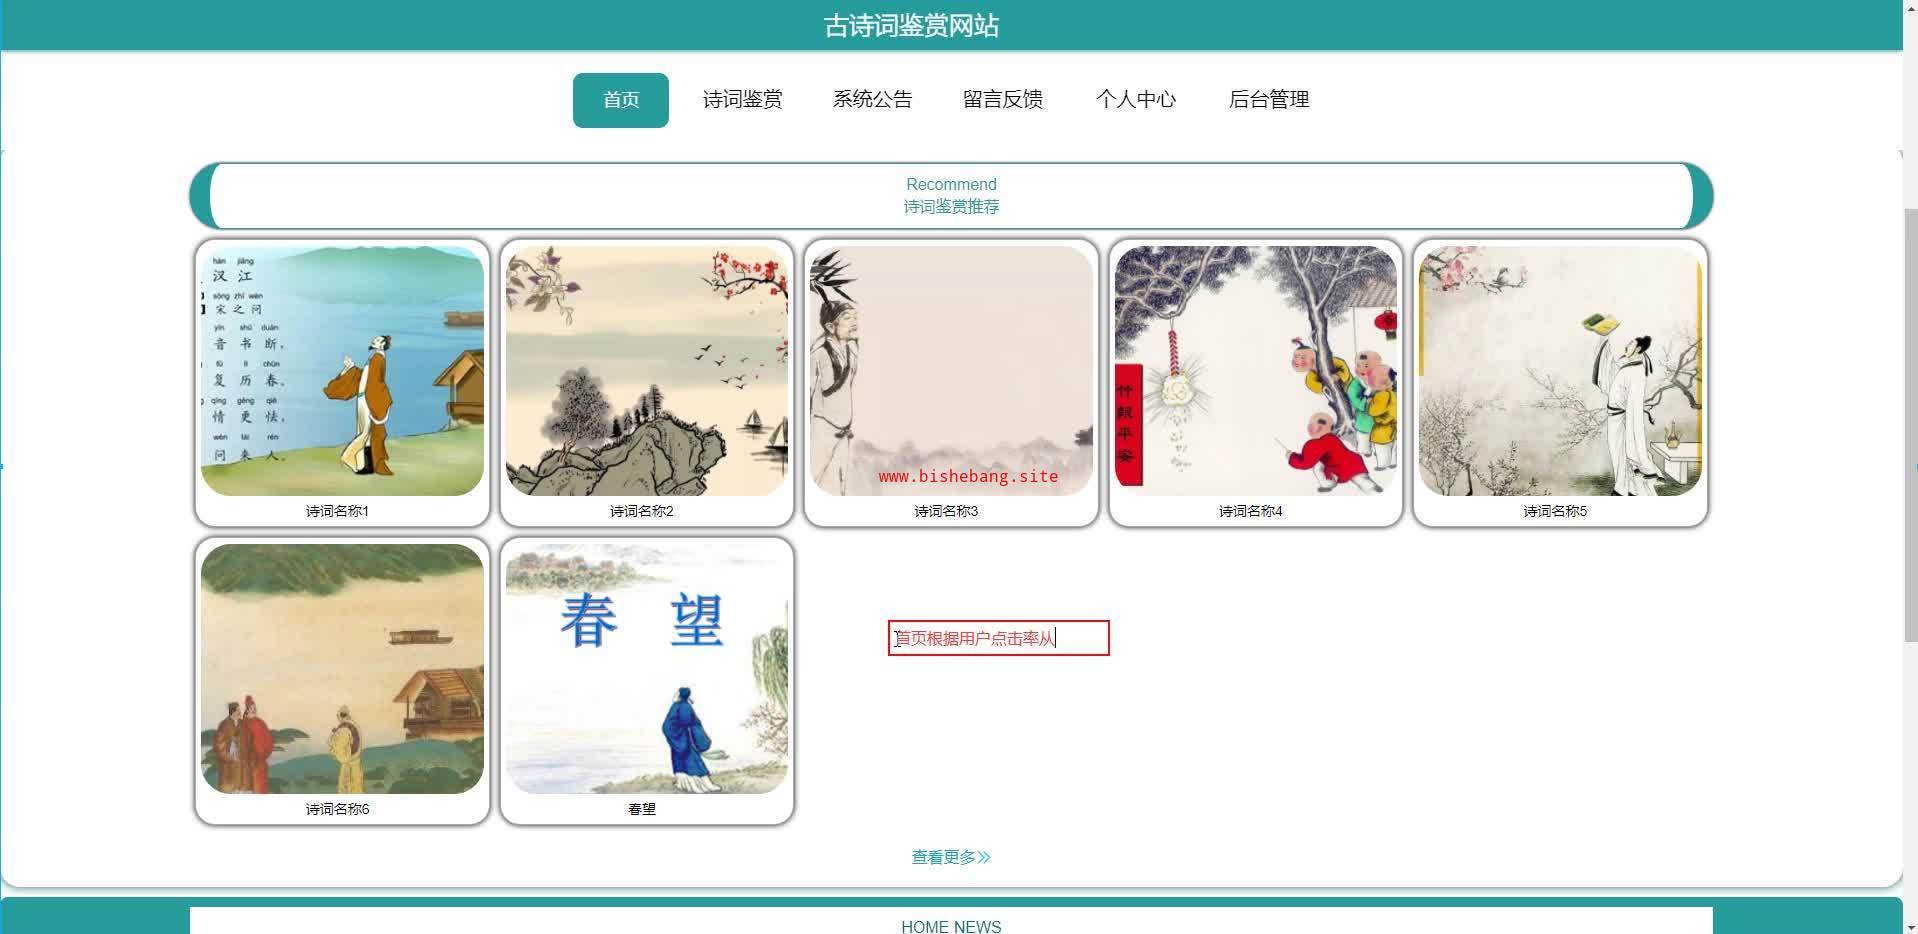The image size is (1918, 934).
Task: Open the 首页 navigation tab
Action: 620,100
